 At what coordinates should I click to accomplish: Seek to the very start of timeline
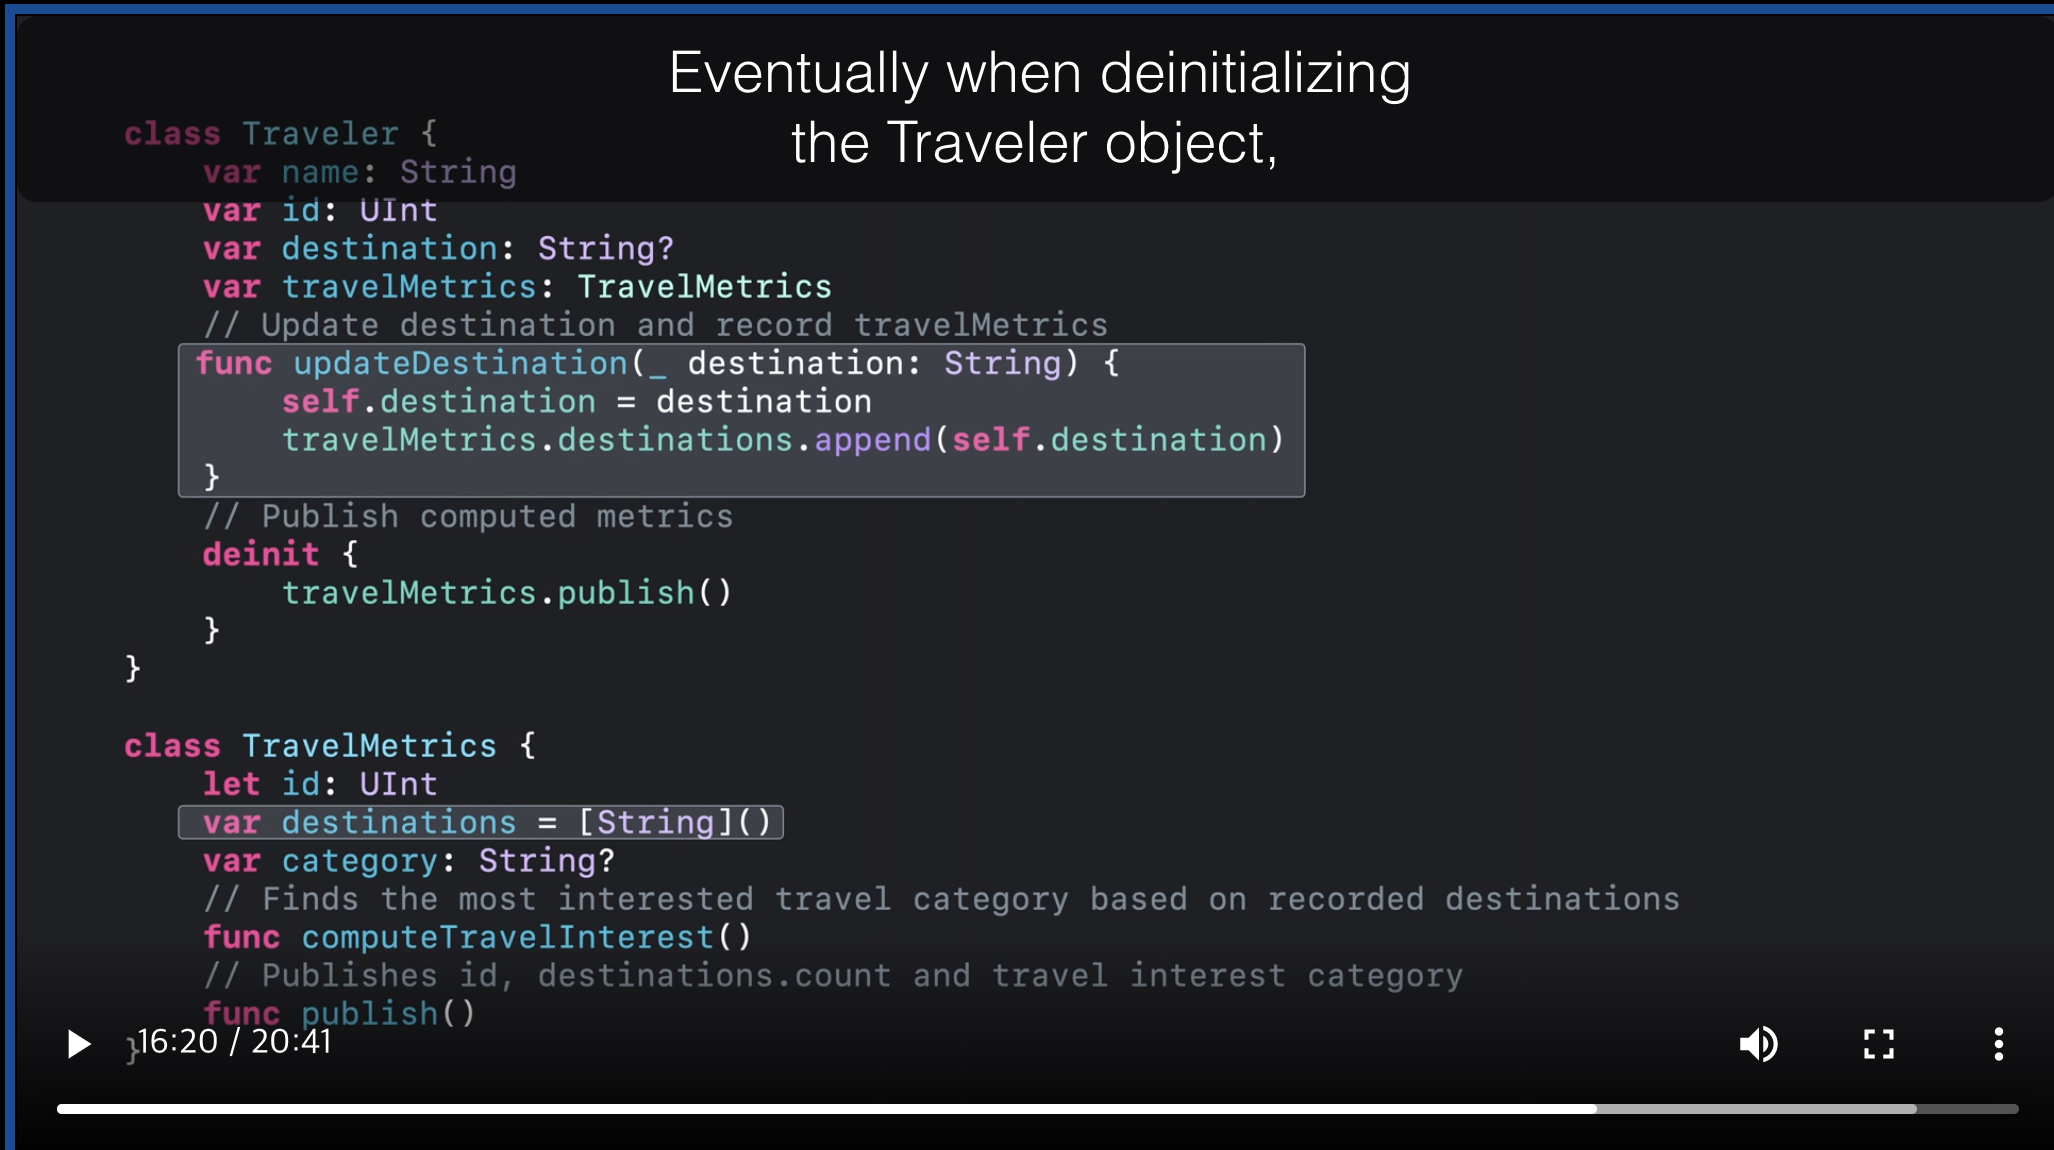tap(60, 1109)
